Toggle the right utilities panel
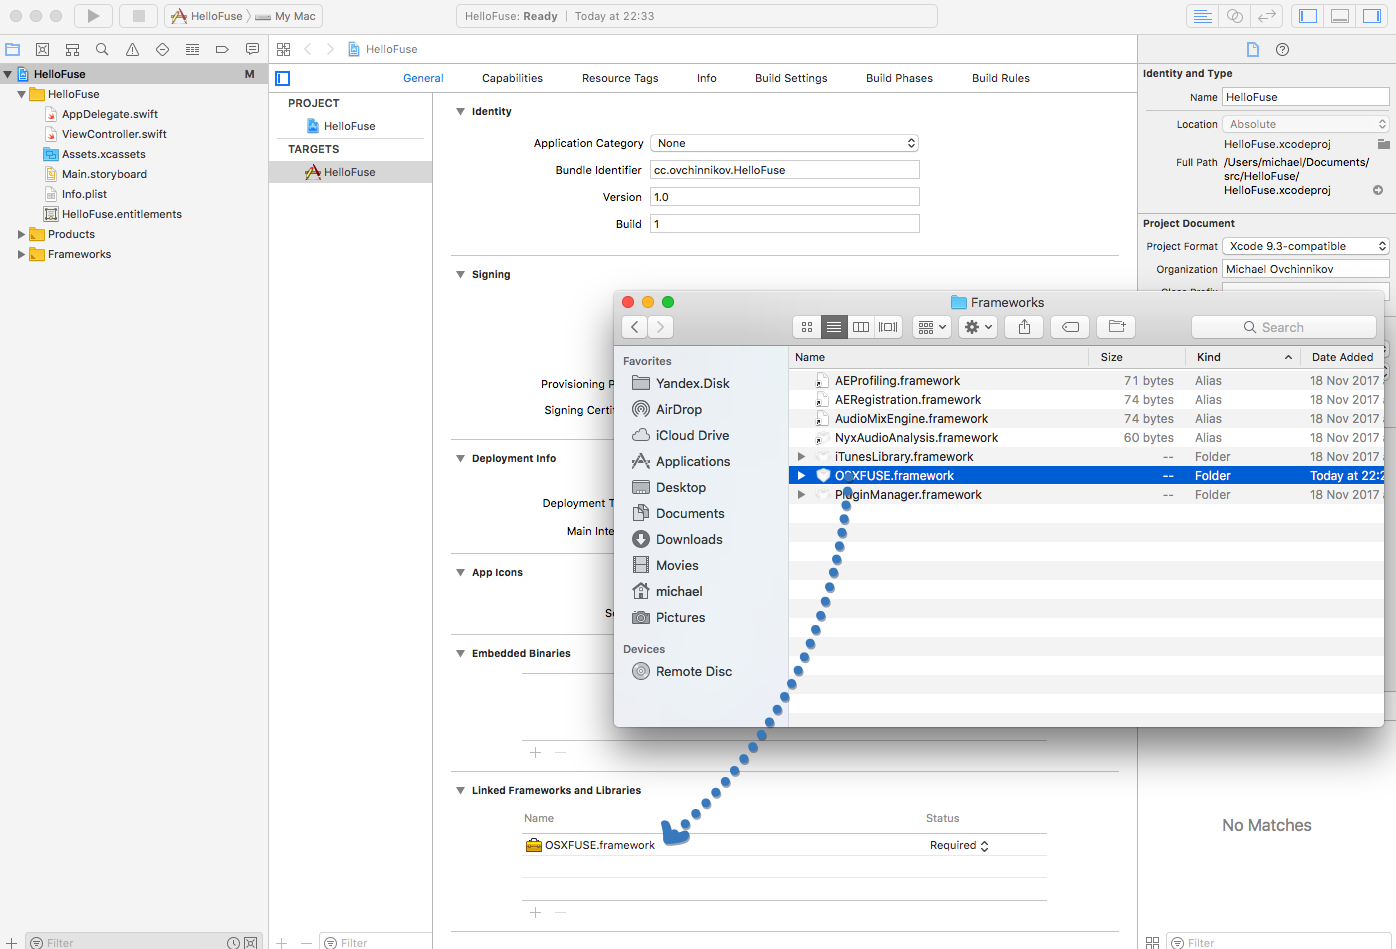Viewport: 1396px width, 949px height. [x=1372, y=16]
